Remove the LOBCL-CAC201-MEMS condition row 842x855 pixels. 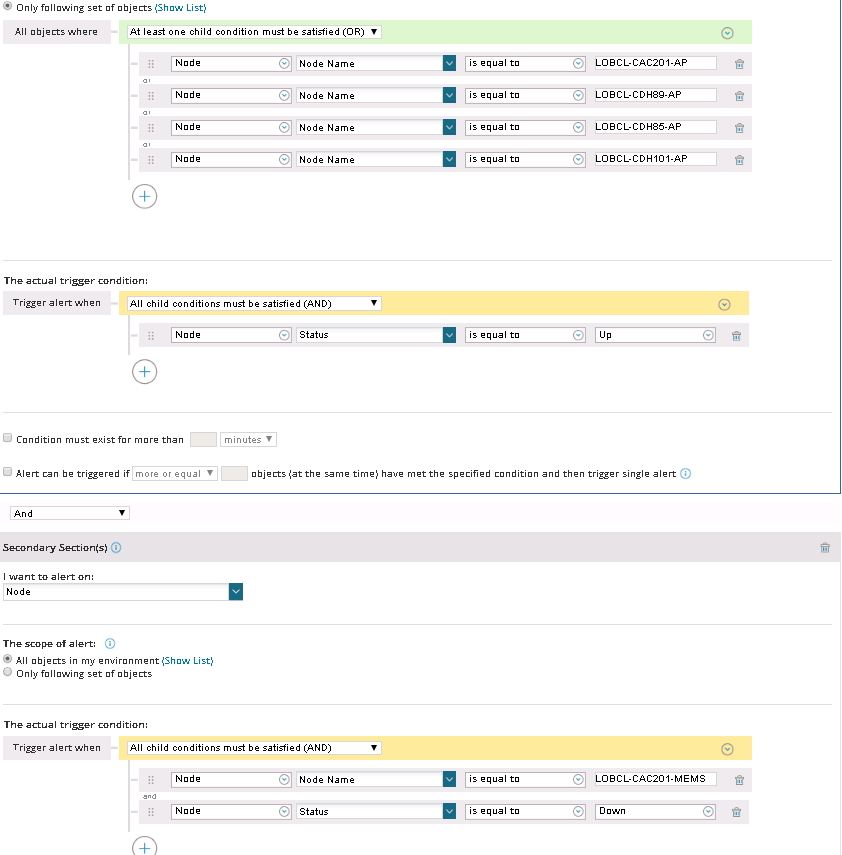739,780
